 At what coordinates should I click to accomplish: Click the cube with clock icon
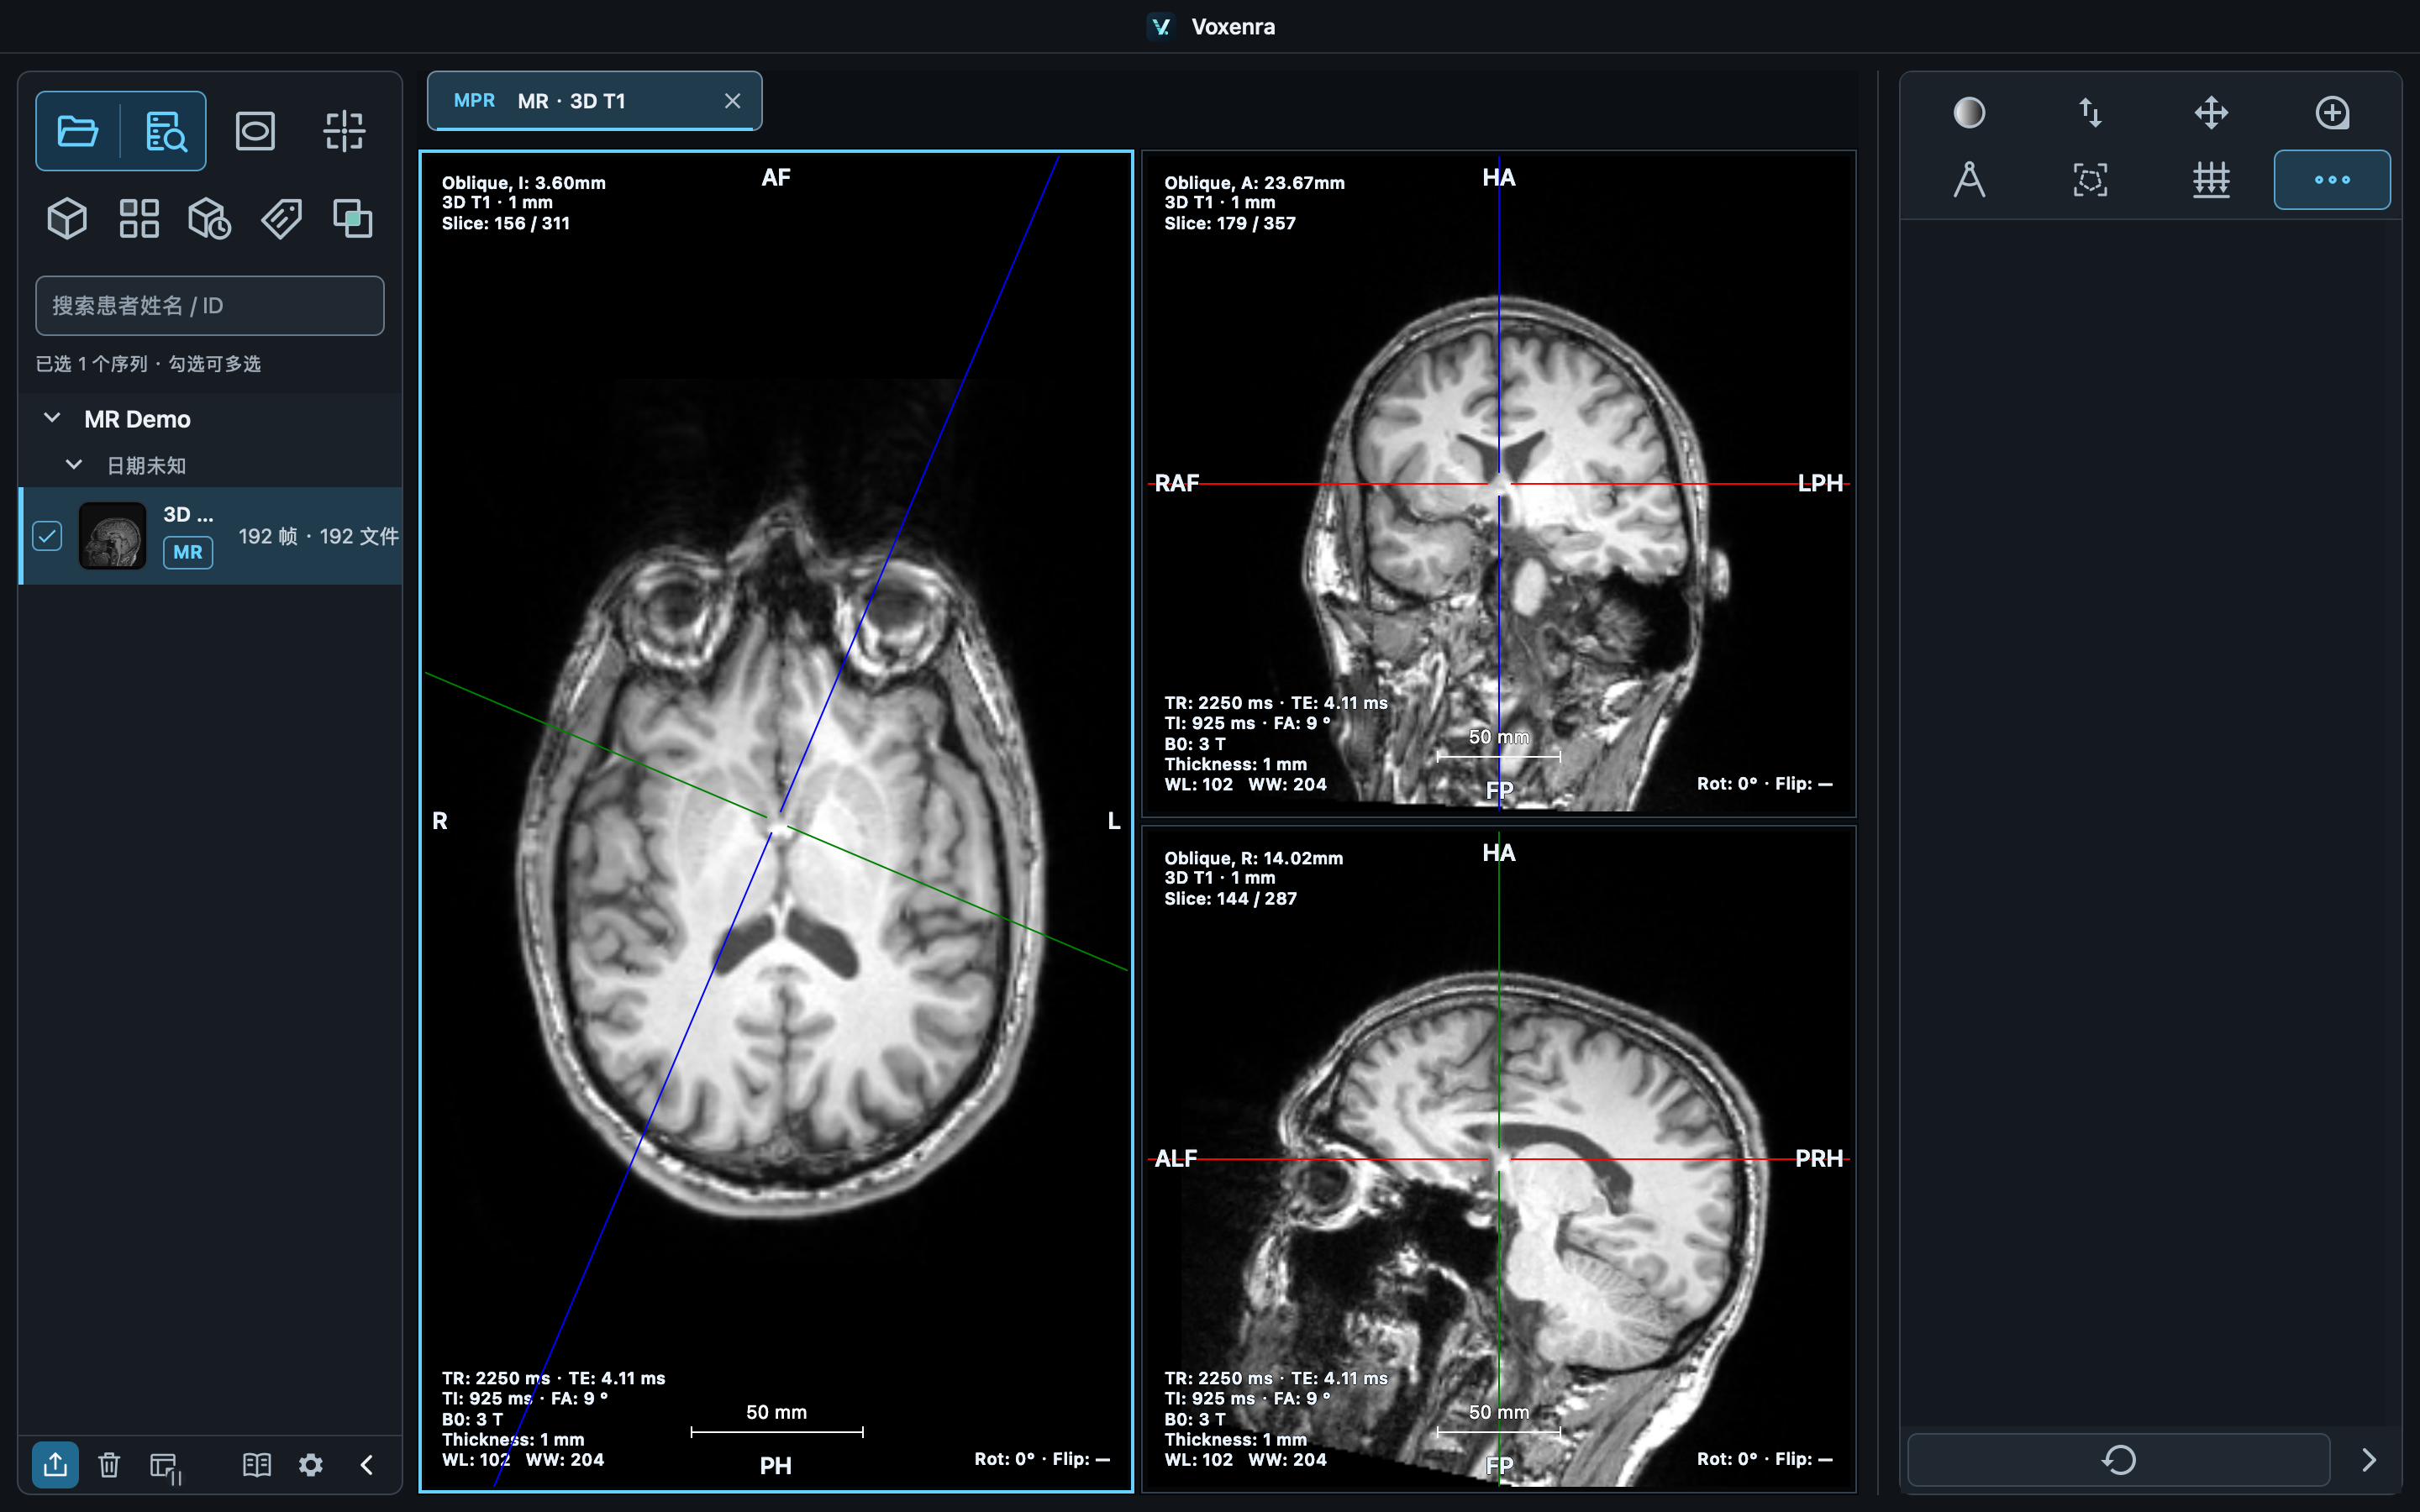(x=210, y=218)
